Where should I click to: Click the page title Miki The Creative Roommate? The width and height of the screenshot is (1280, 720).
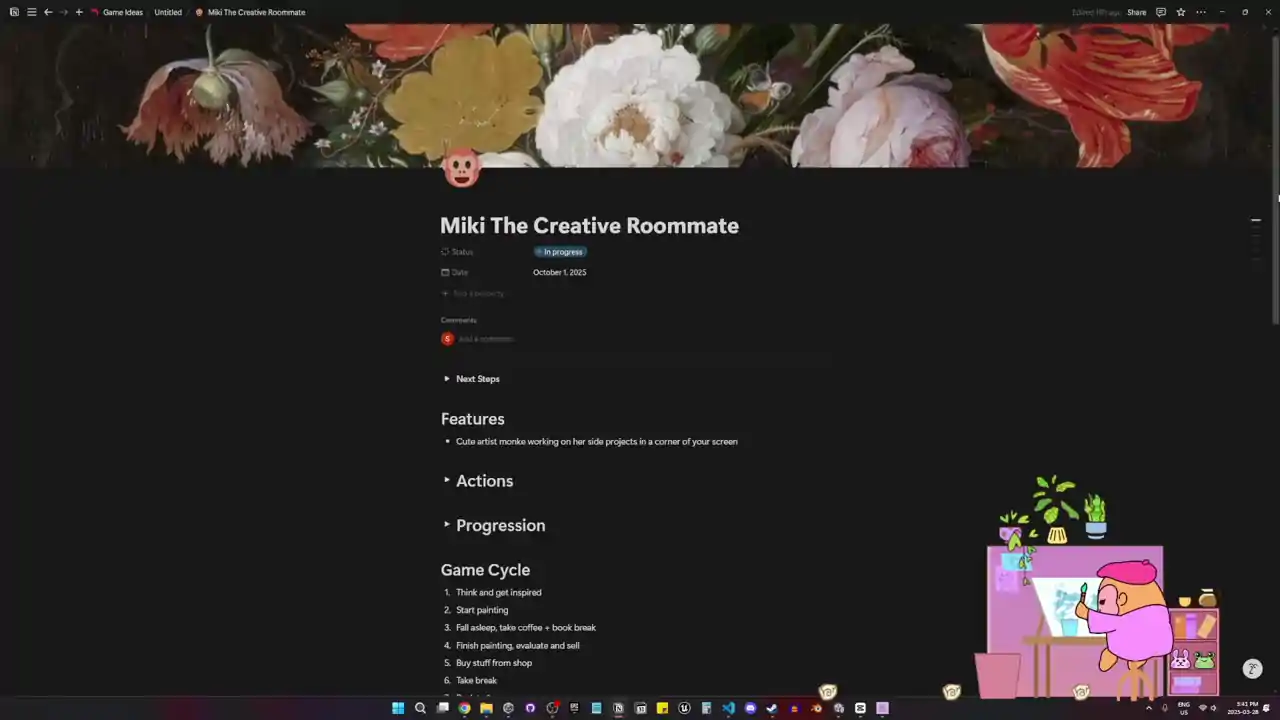(x=589, y=225)
